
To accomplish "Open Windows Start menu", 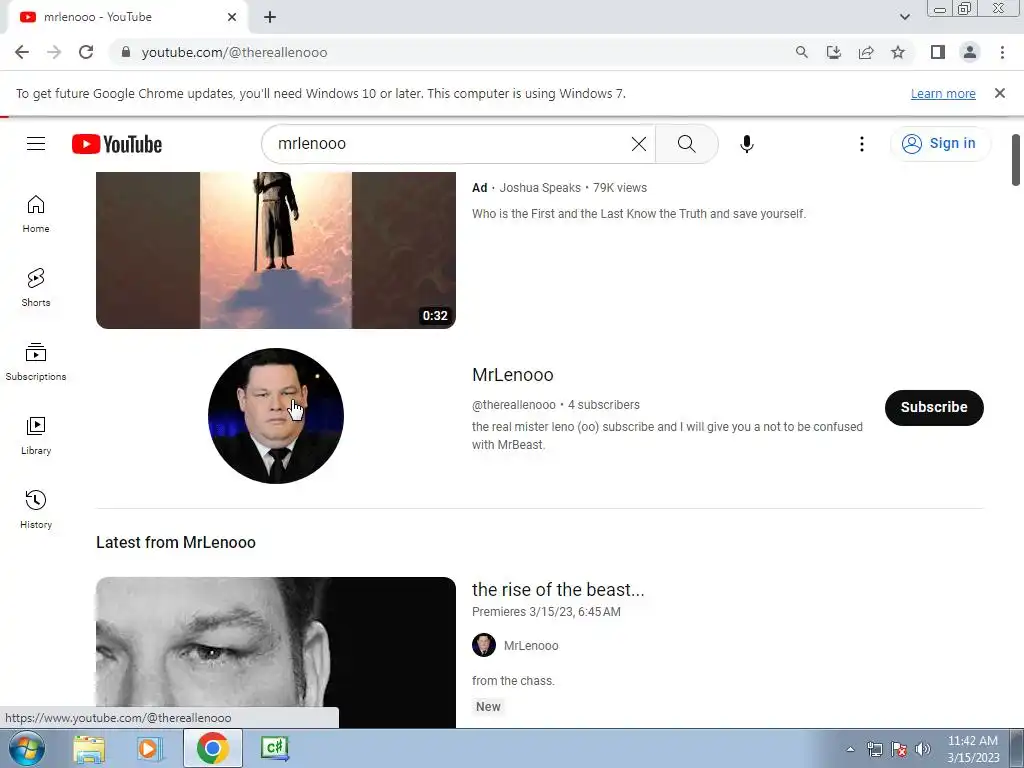I will click(x=27, y=748).
